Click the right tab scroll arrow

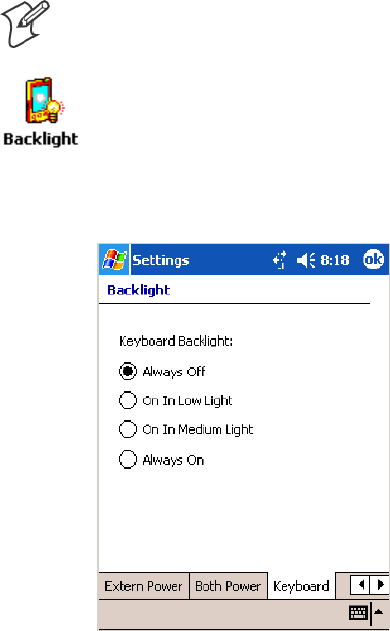tap(380, 584)
